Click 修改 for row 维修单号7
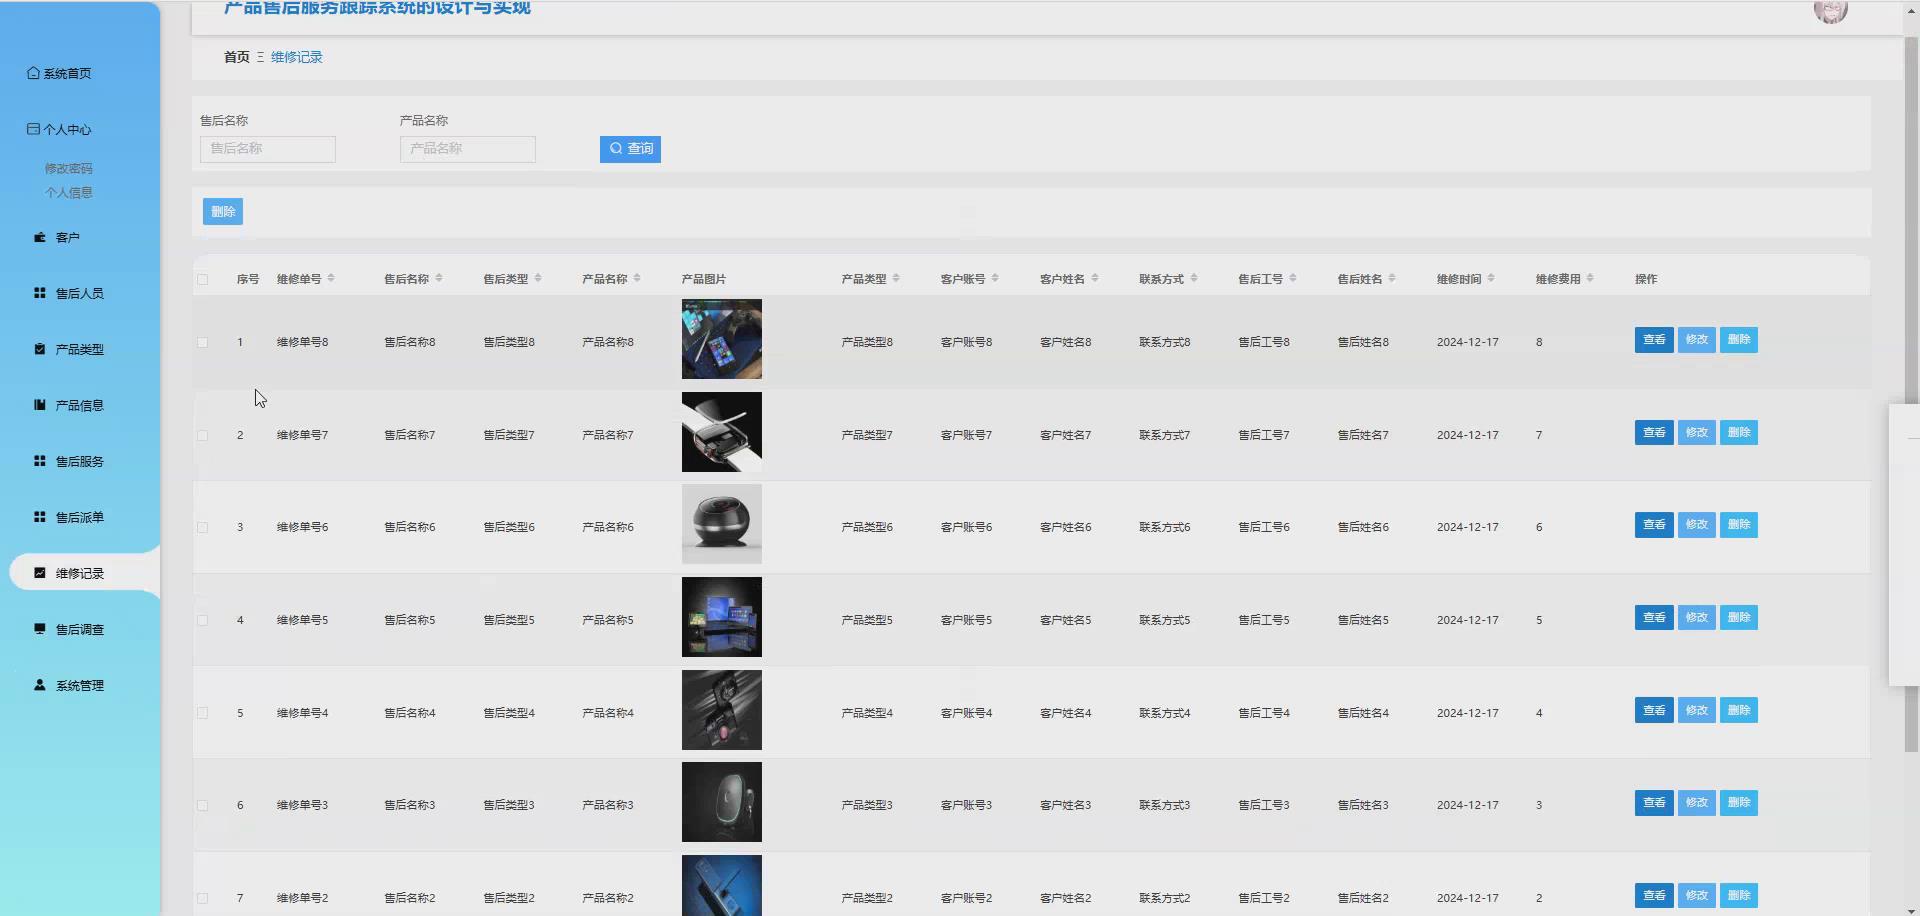Image resolution: width=1920 pixels, height=916 pixels. pyautogui.click(x=1697, y=433)
